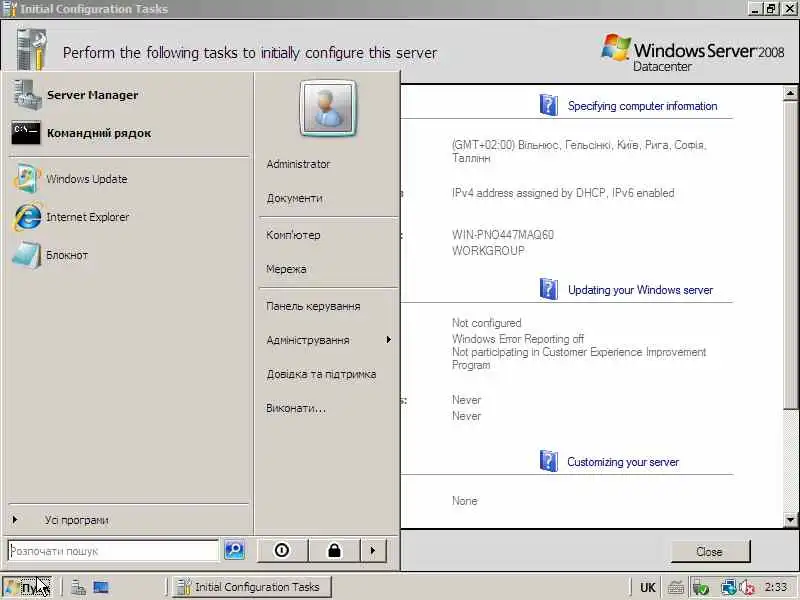Click Close button in configuration window
Image resolution: width=800 pixels, height=600 pixels.
pos(710,552)
